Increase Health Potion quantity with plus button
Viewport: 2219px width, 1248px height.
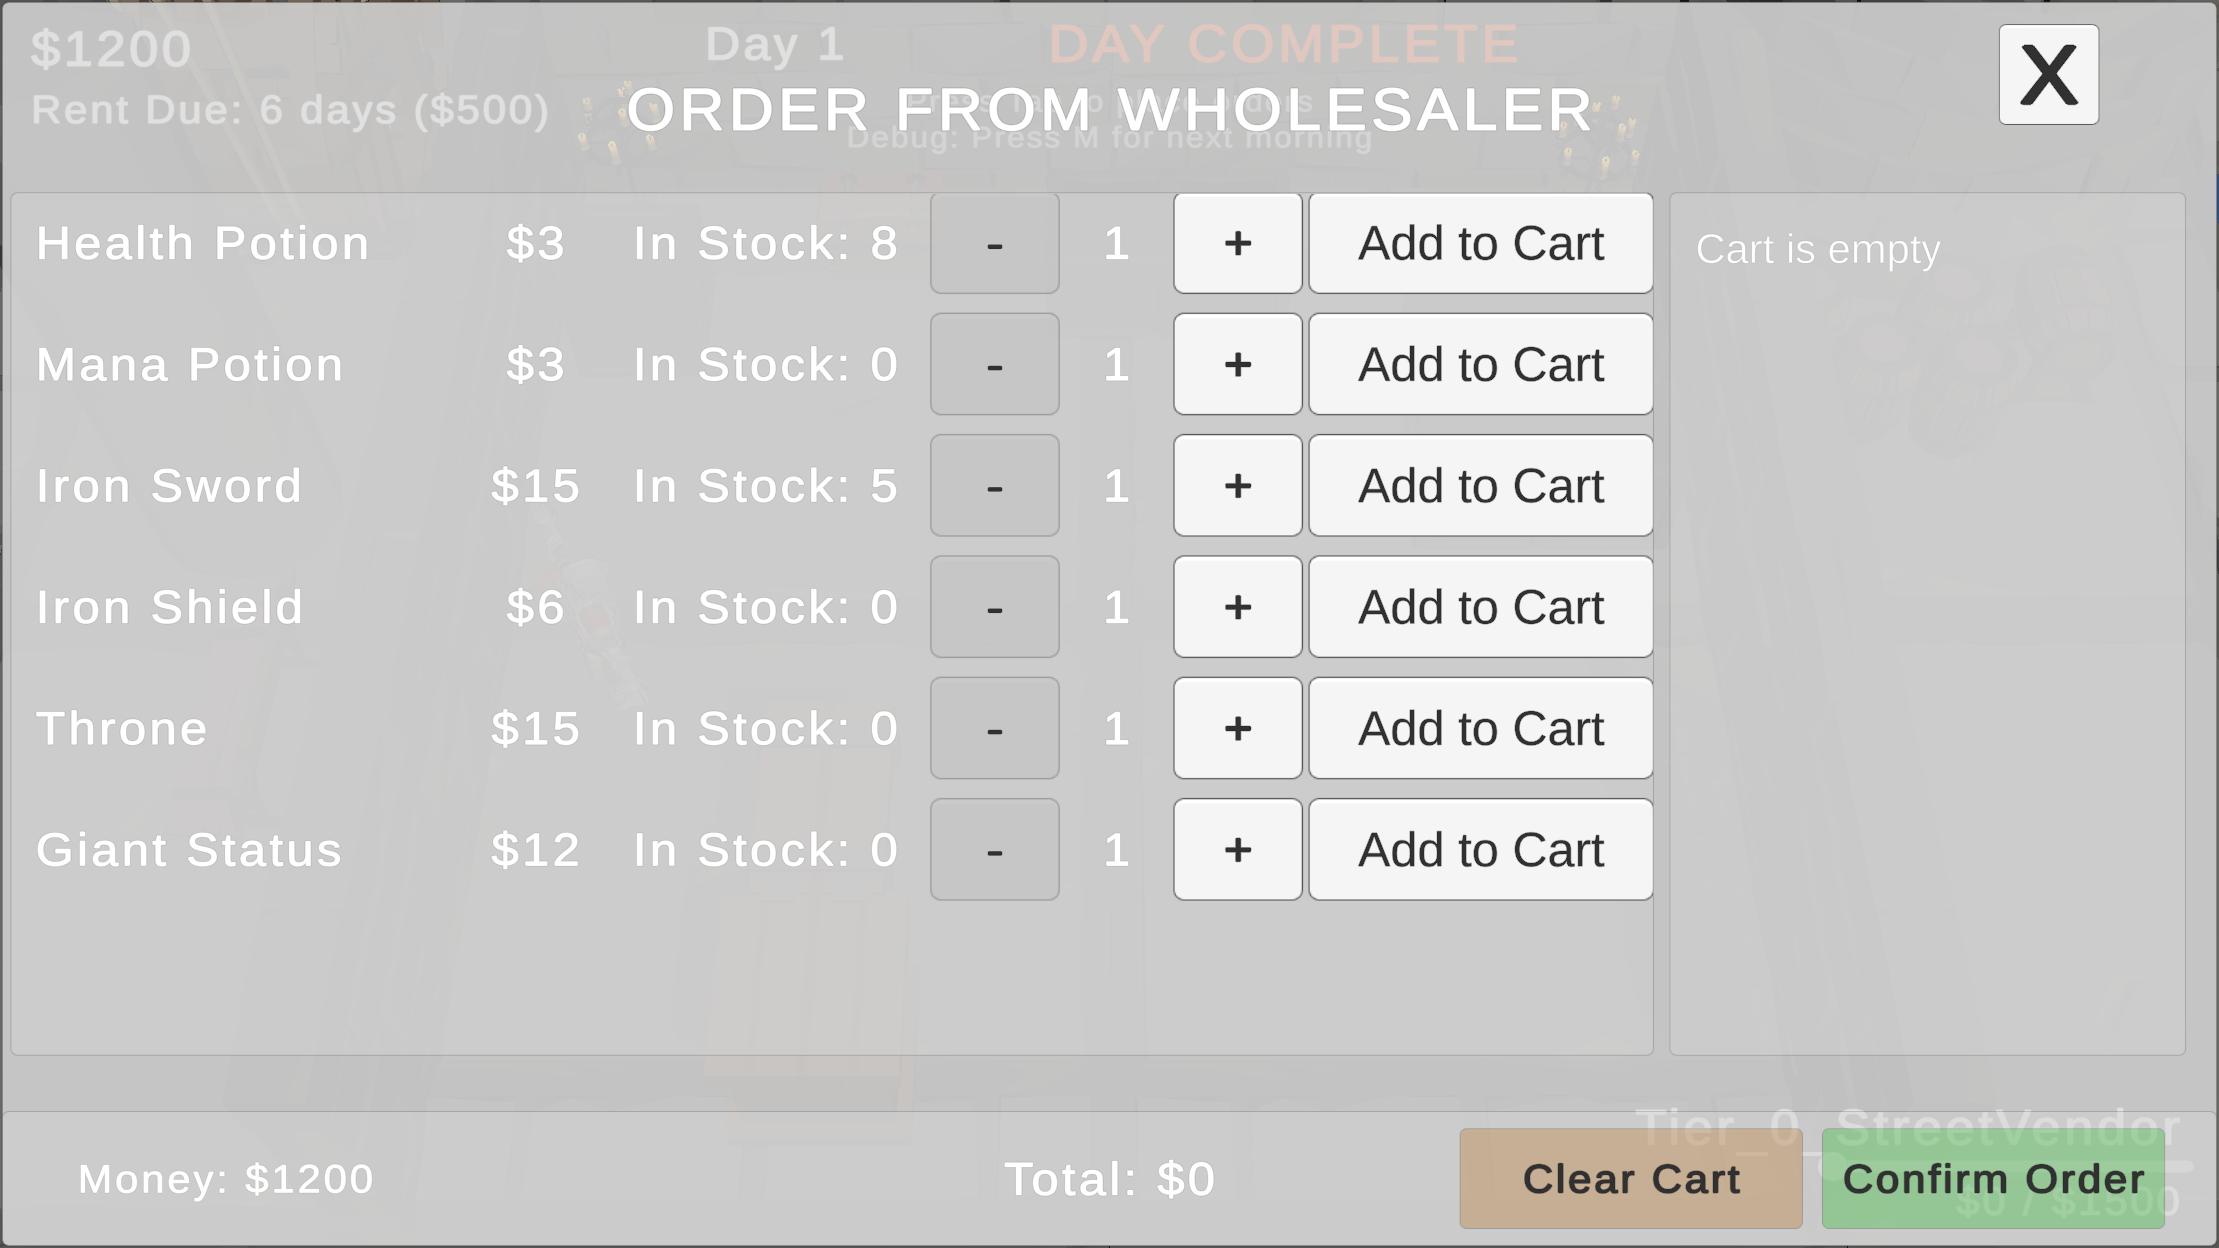[x=1237, y=243]
